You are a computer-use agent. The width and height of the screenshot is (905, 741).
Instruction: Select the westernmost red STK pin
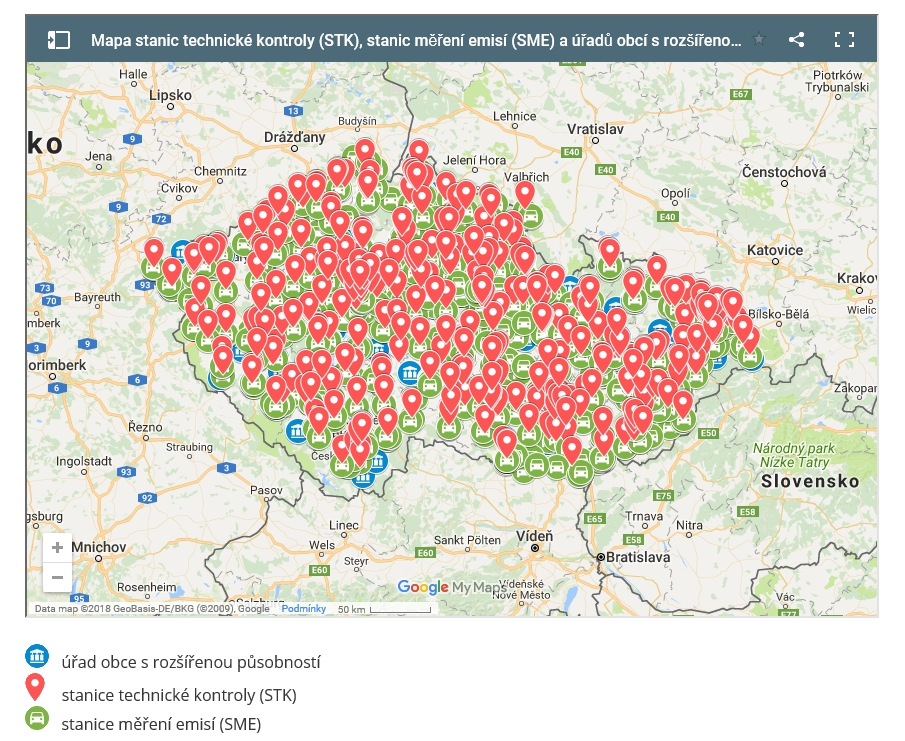[154, 252]
